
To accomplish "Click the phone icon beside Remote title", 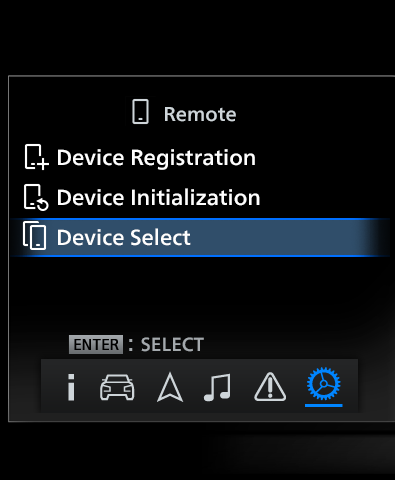I will 140,112.
